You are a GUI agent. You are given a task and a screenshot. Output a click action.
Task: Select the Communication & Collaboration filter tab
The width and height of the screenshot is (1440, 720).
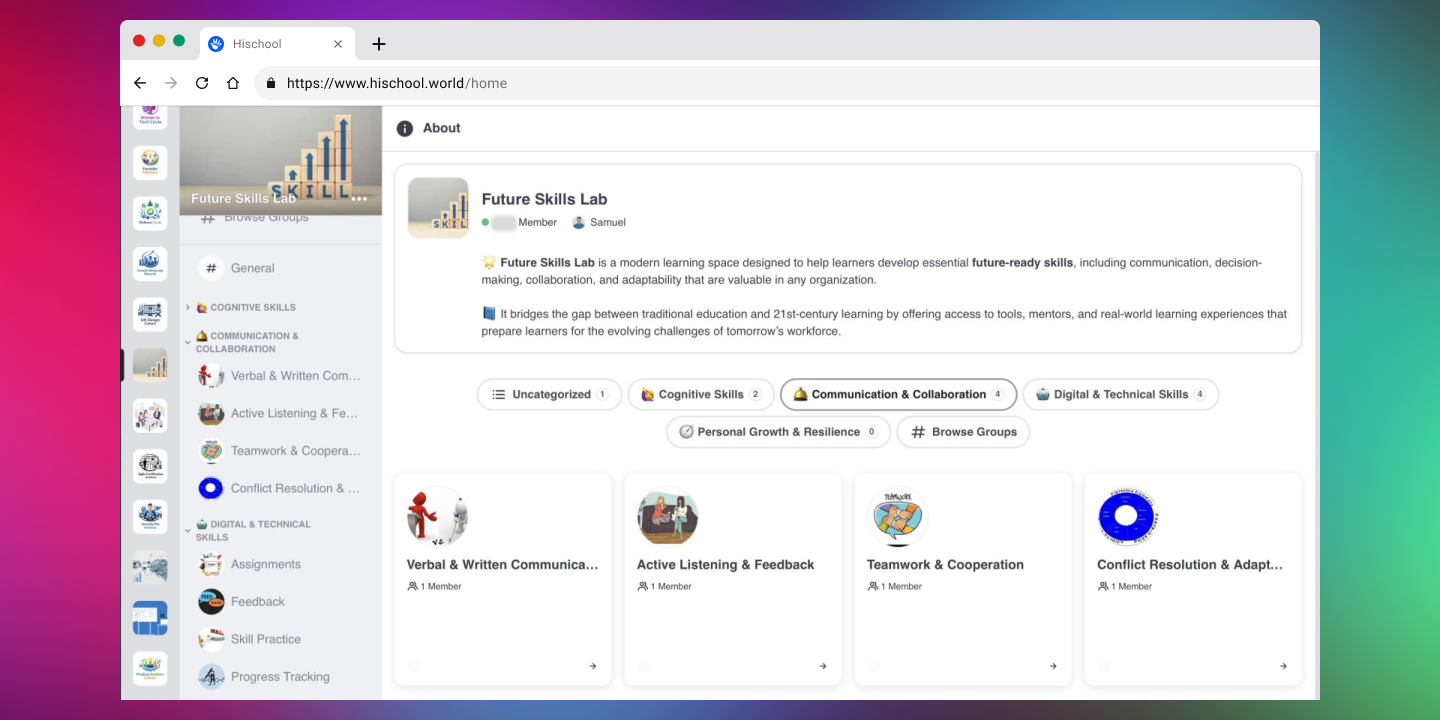[x=898, y=394]
